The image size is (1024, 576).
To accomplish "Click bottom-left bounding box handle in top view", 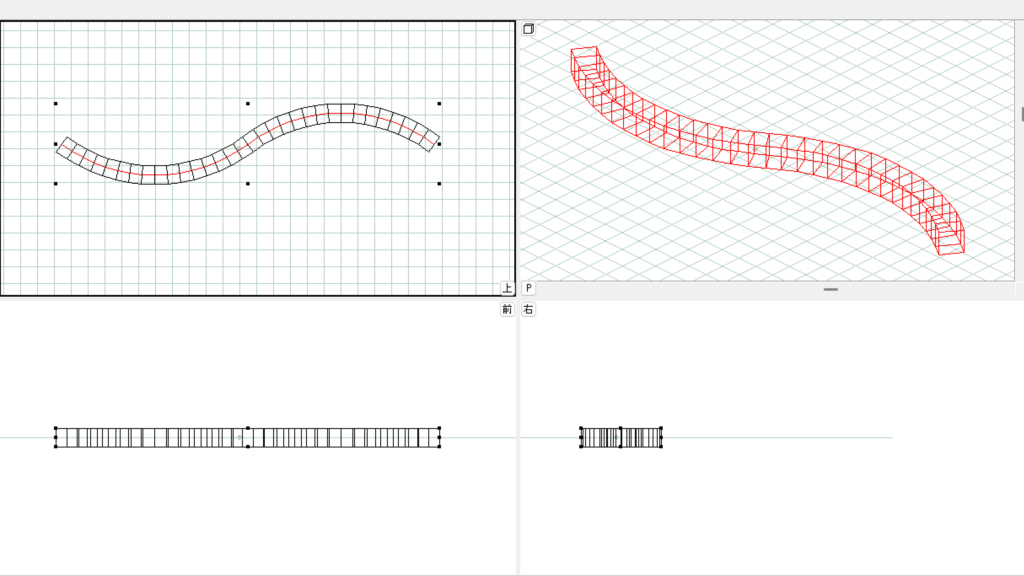I will [x=56, y=184].
